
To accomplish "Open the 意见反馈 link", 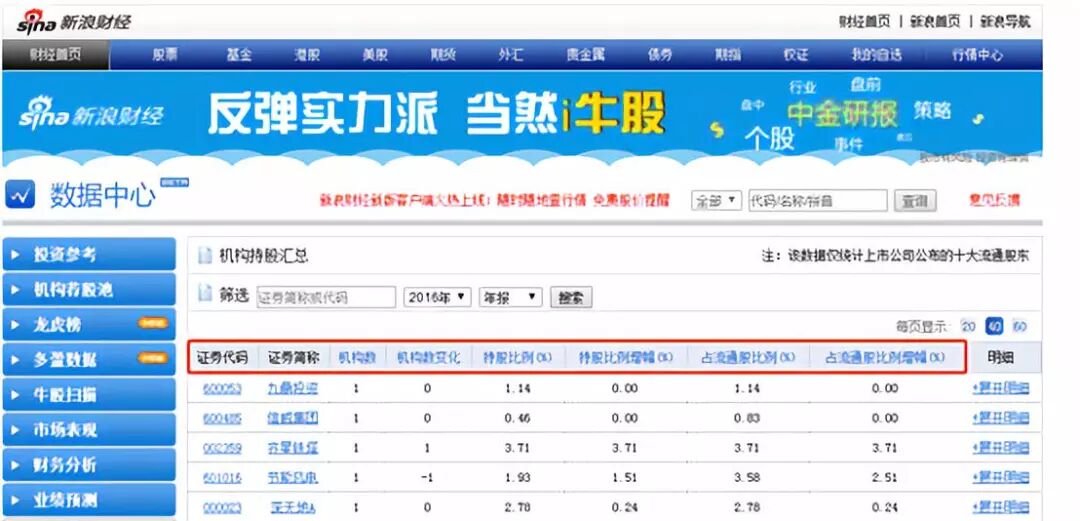I will click(x=995, y=201).
